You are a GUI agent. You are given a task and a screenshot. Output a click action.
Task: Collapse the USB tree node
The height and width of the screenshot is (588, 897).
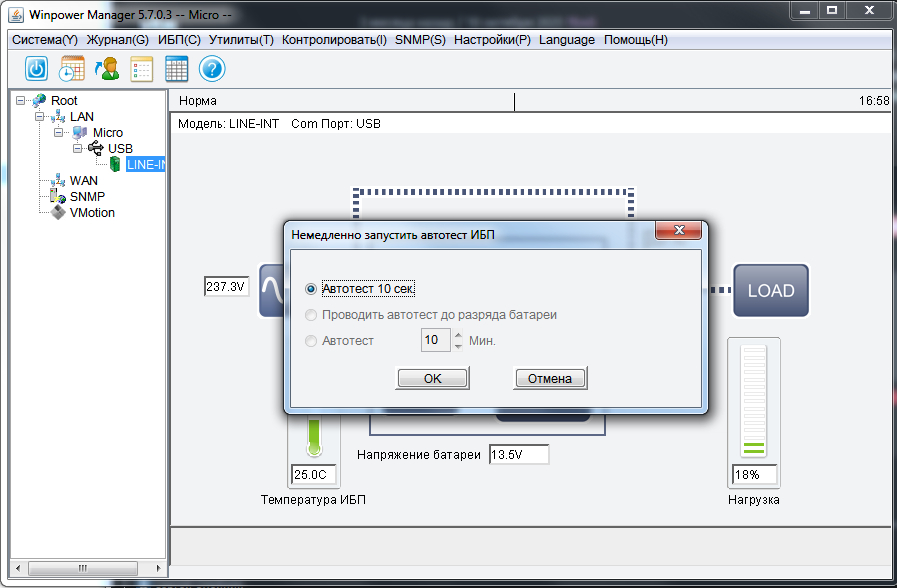[77, 149]
